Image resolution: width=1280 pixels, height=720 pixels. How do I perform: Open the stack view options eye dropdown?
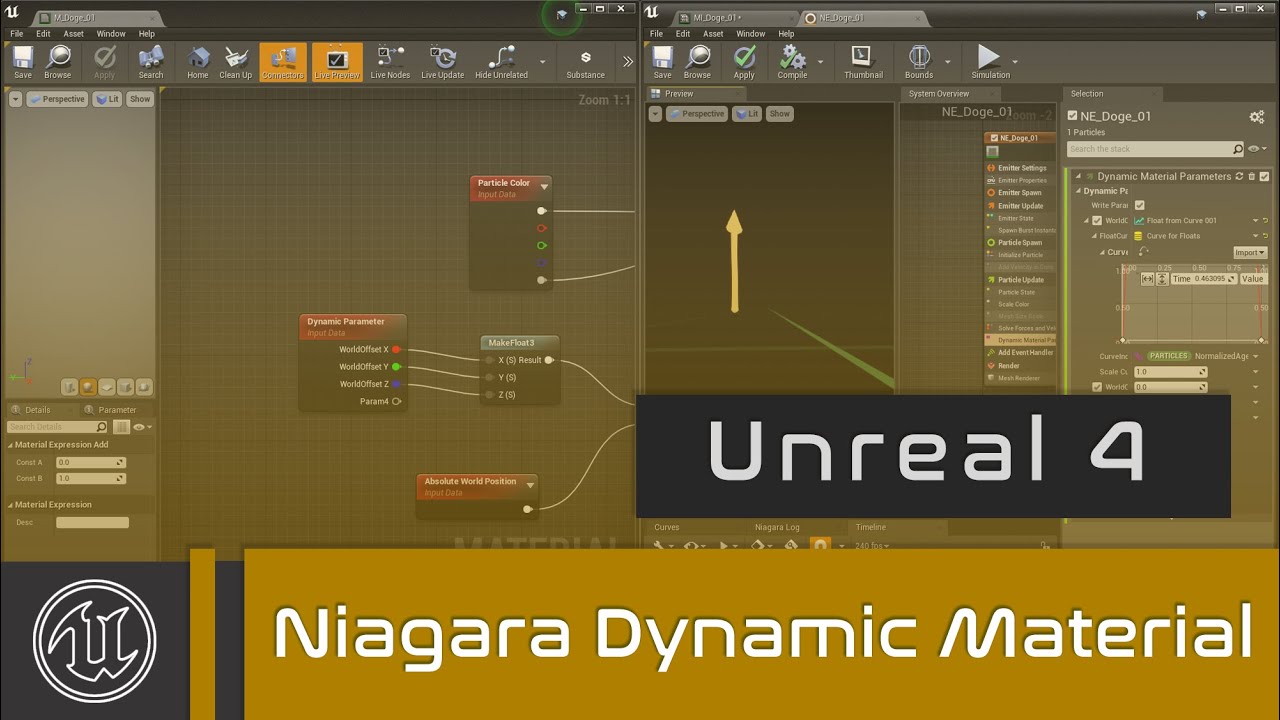[x=1257, y=149]
